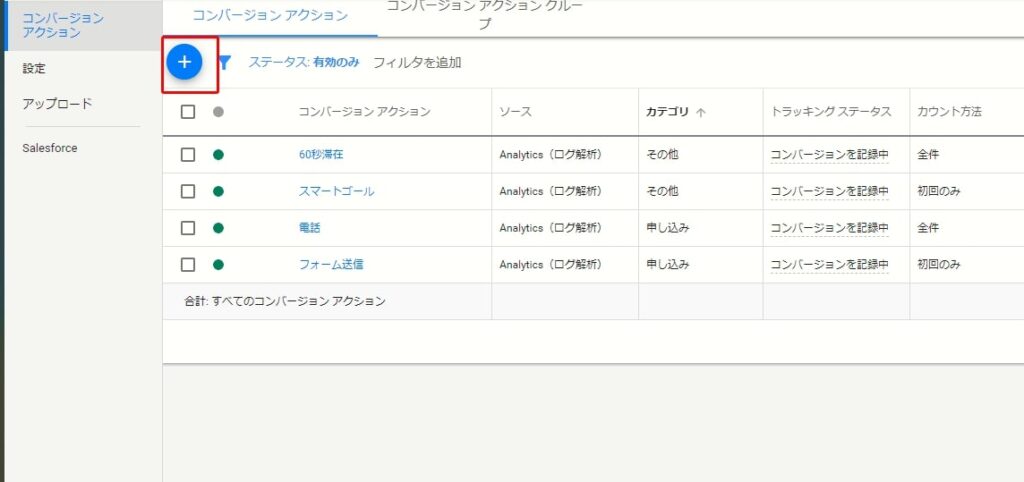This screenshot has height=482, width=1024.
Task: Click green status dot for 電話 row
Action: pyautogui.click(x=218, y=228)
